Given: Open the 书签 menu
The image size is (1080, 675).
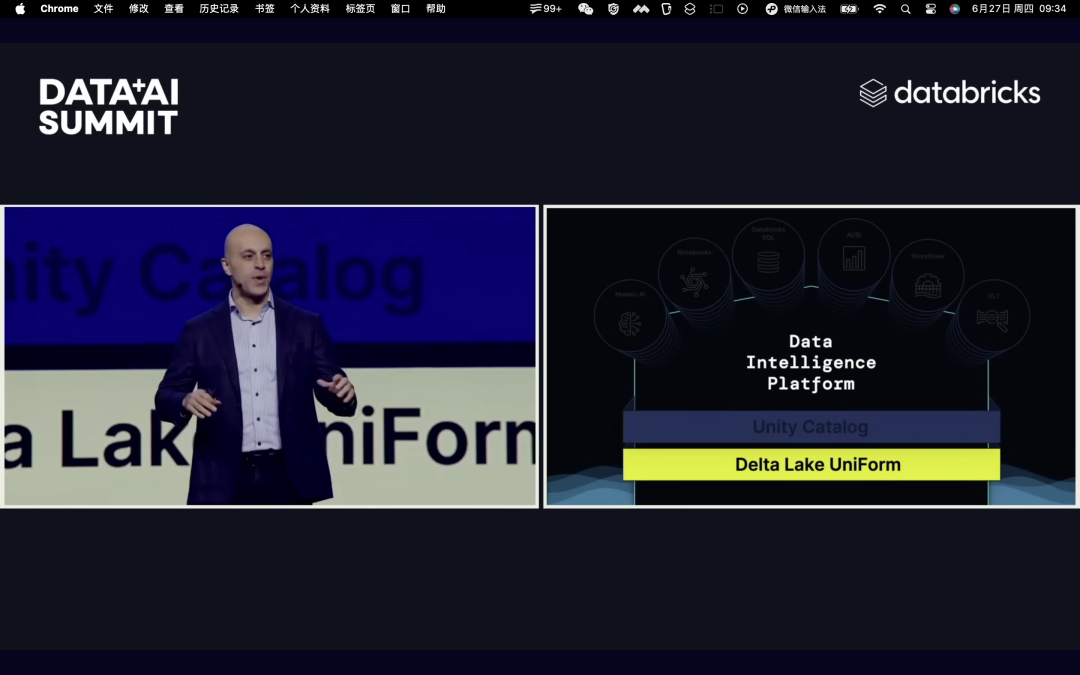Looking at the screenshot, I should [264, 9].
